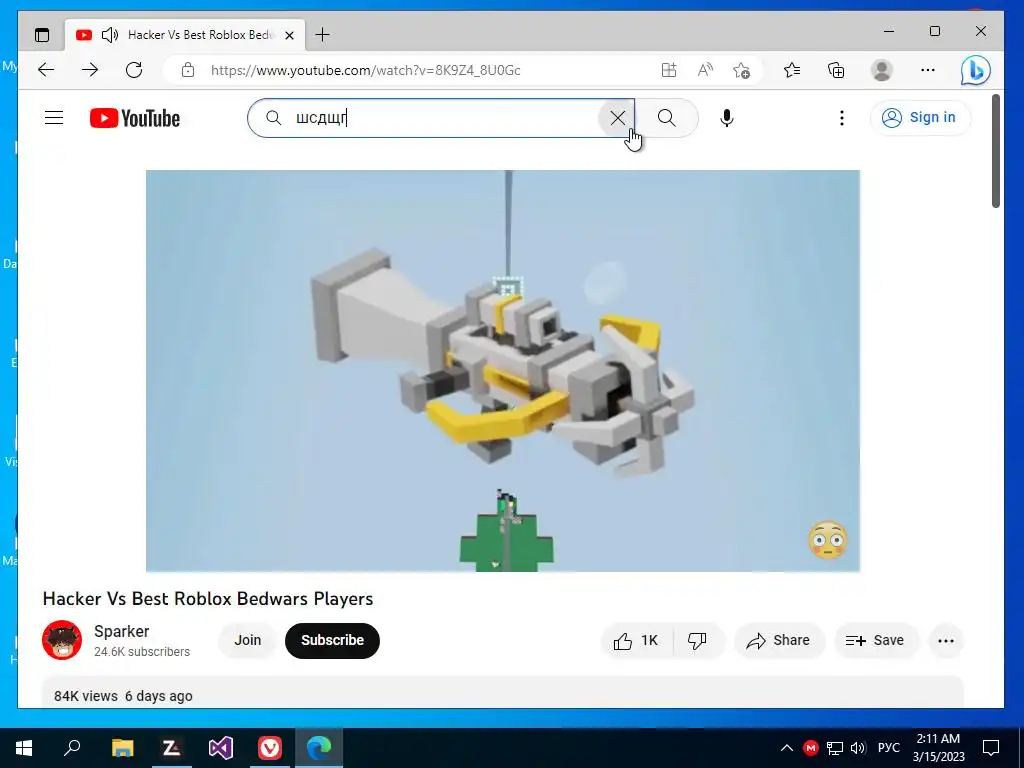
Task: Open YouTube settings three-dot menu
Action: 842,118
